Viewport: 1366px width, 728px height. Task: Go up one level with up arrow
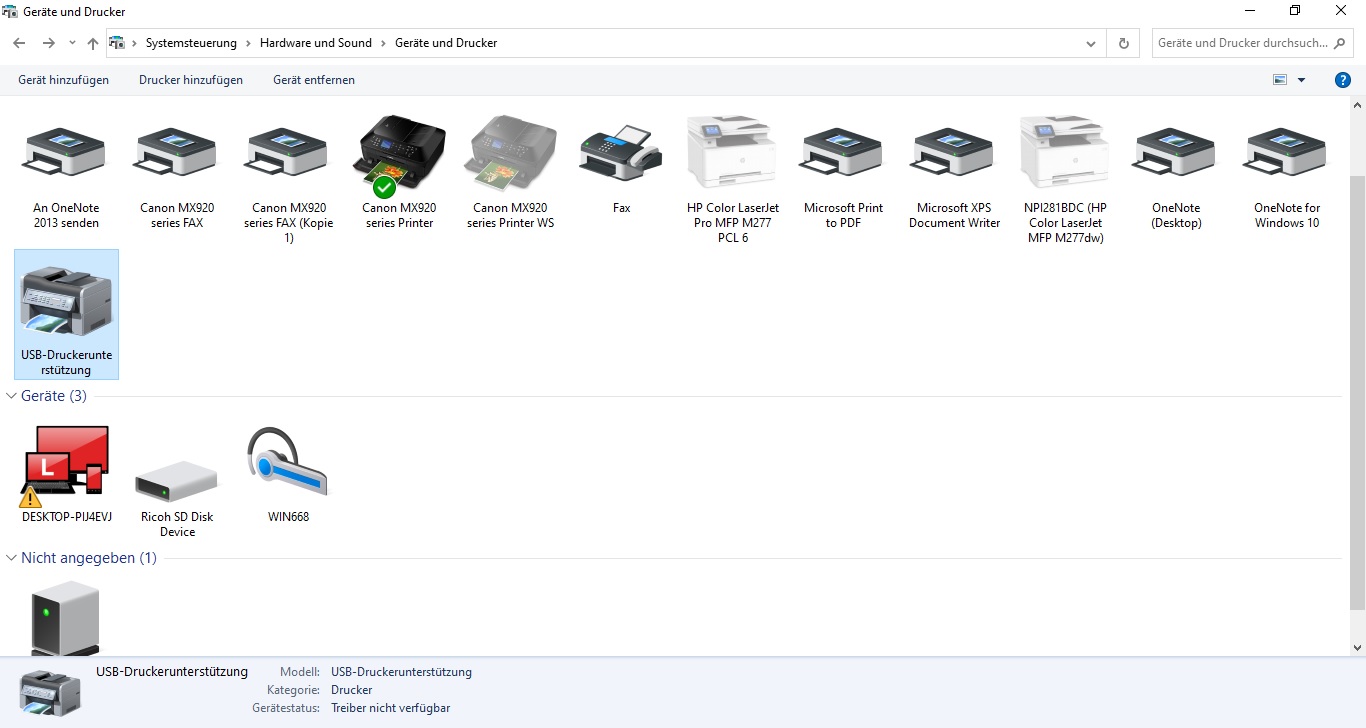click(93, 43)
